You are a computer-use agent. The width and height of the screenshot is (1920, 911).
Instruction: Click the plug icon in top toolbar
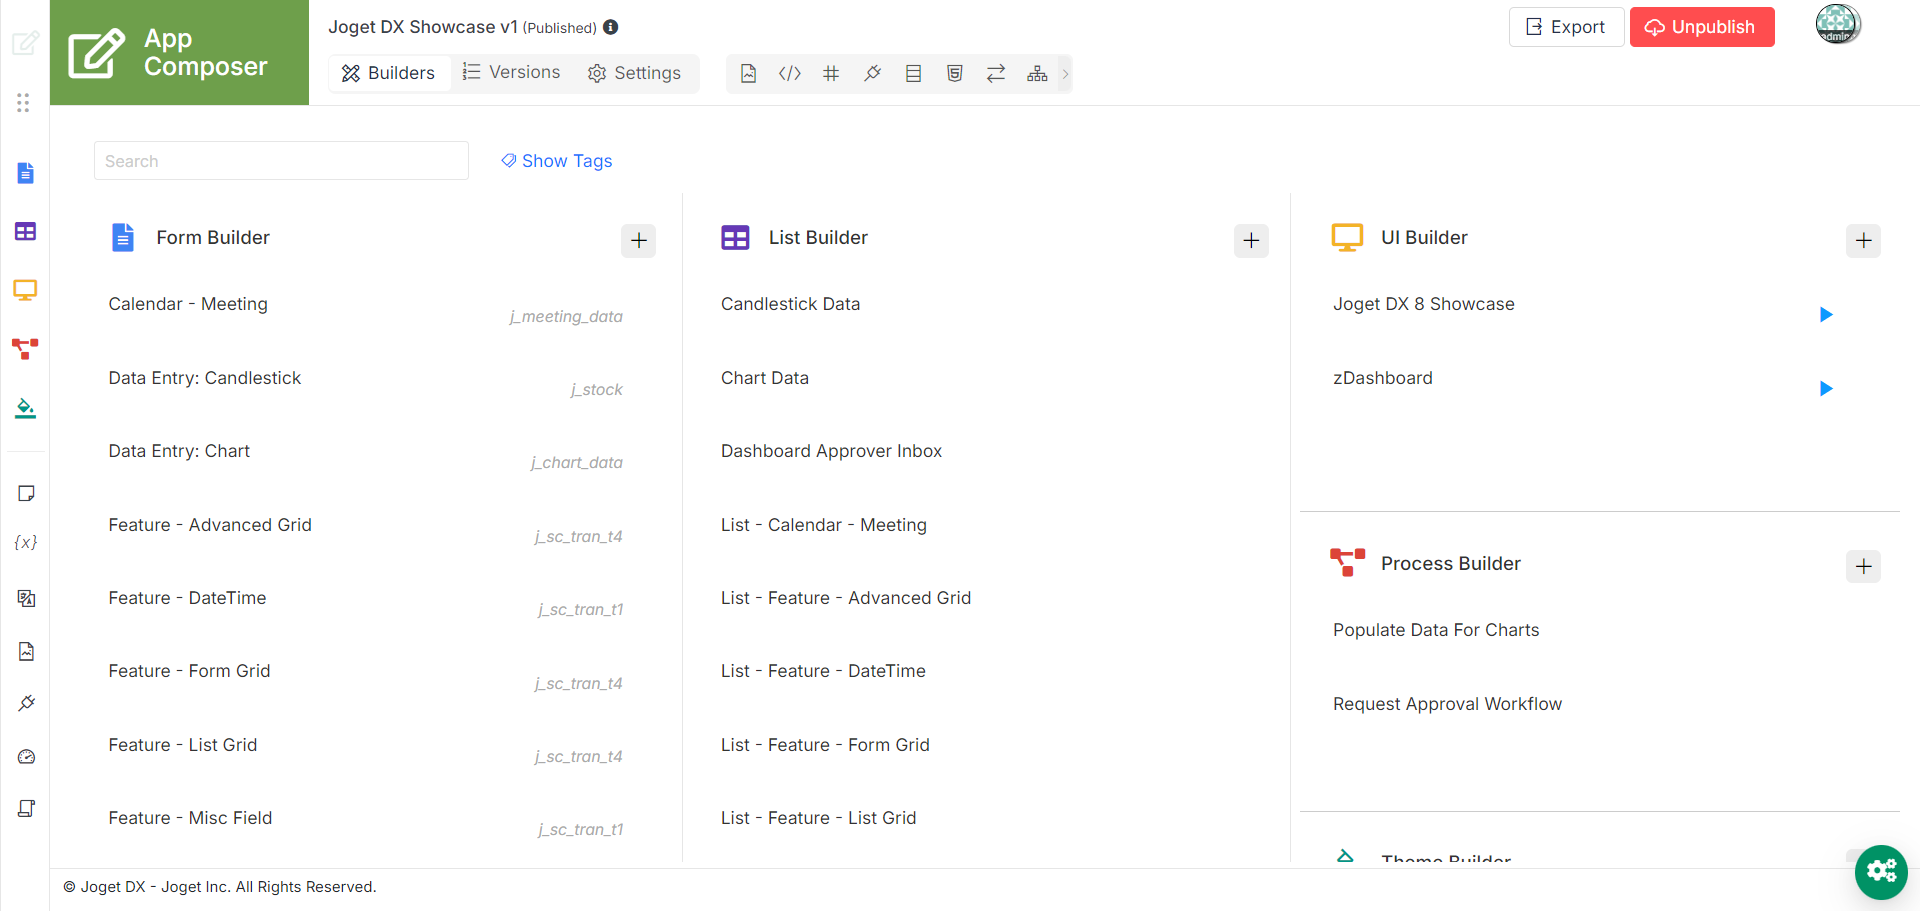872,73
